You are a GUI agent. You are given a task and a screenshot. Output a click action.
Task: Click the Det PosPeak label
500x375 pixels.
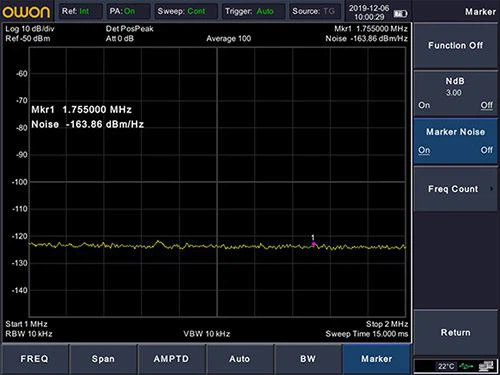pyautogui.click(x=129, y=29)
